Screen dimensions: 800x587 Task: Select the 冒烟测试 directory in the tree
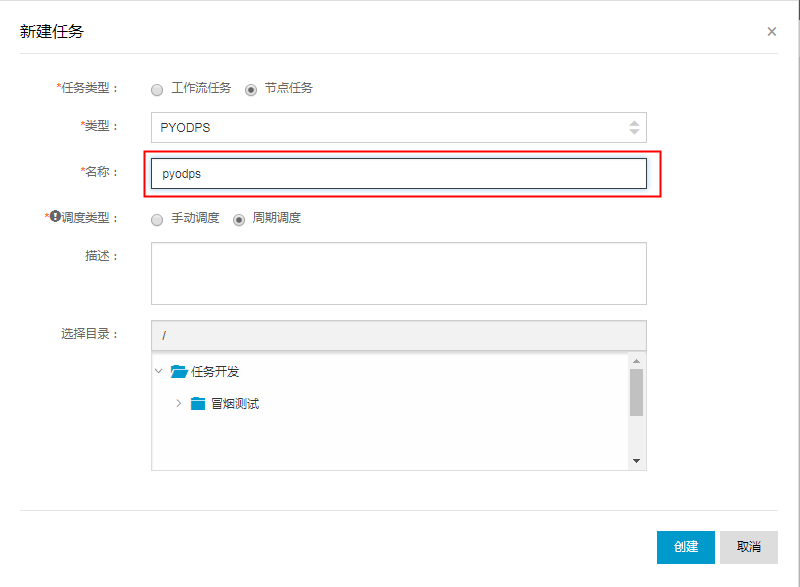[x=233, y=404]
